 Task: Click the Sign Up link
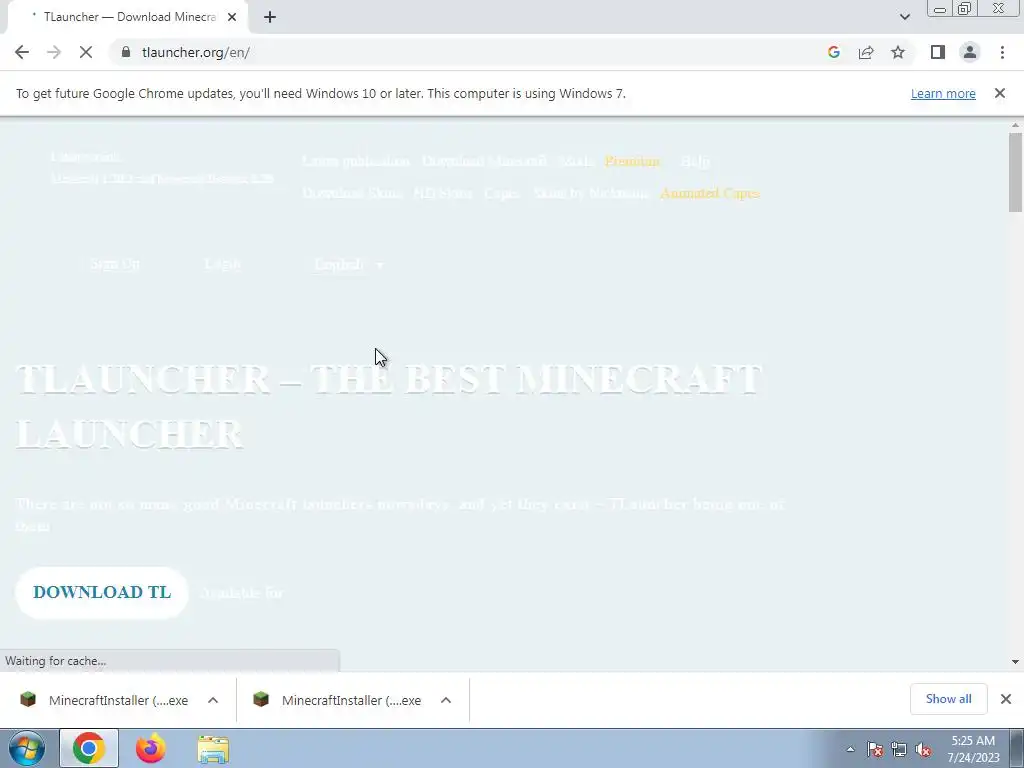pos(115,264)
